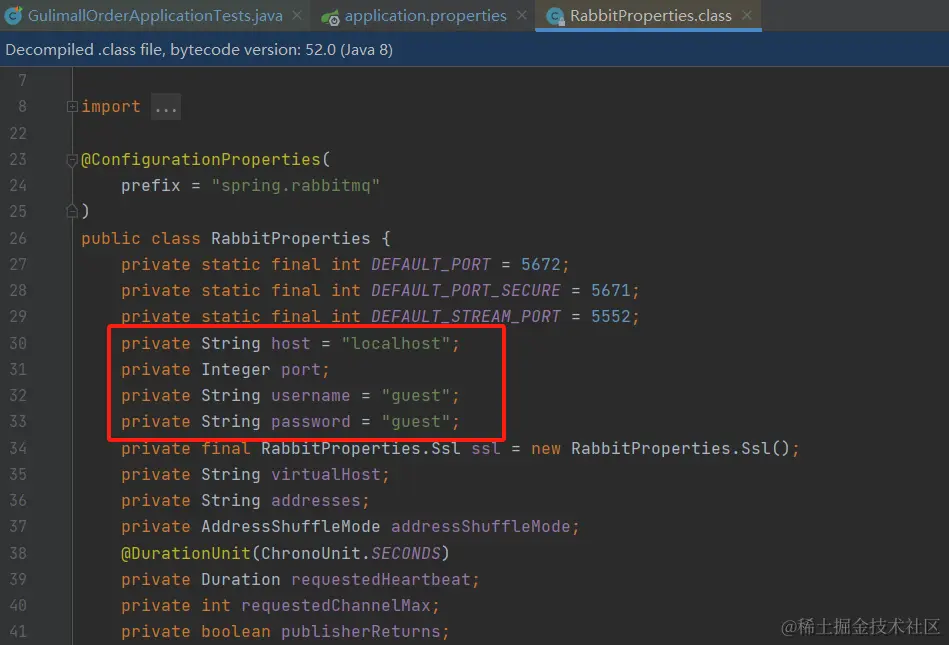Click the SECONDS enum constant
Screen dimensions: 949x645
pos(406,553)
